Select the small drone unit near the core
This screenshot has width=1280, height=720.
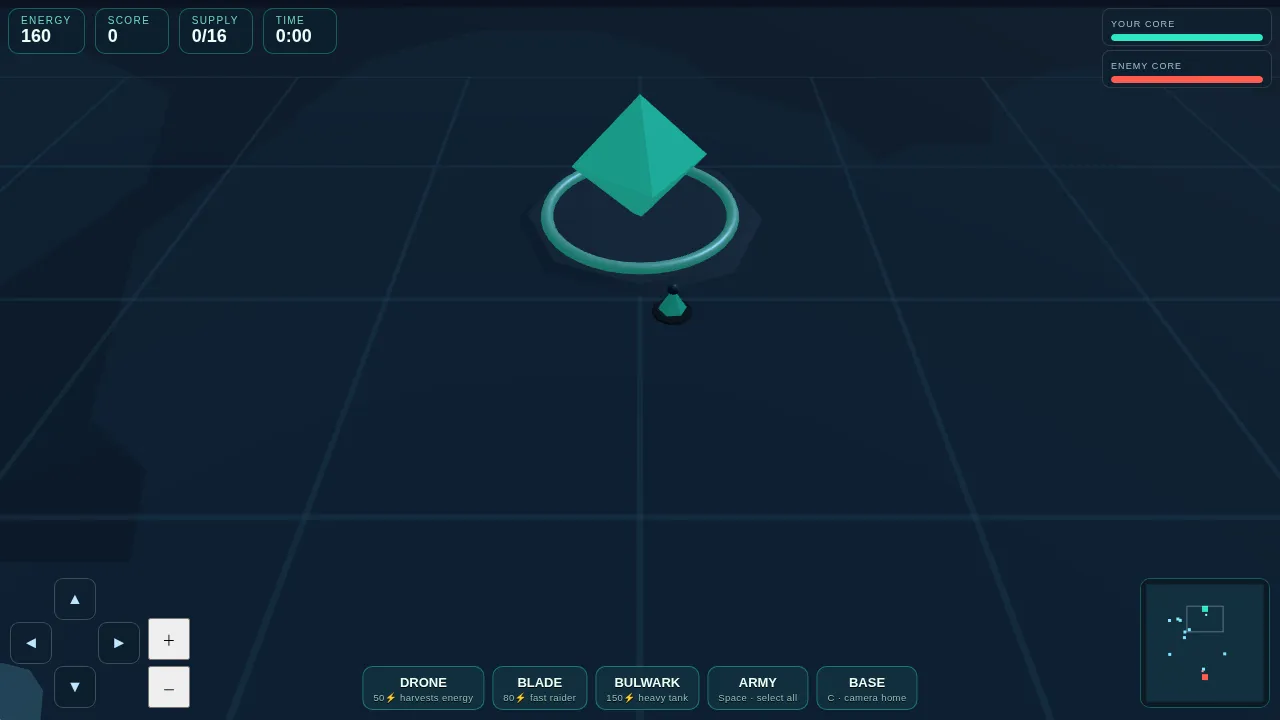672,305
